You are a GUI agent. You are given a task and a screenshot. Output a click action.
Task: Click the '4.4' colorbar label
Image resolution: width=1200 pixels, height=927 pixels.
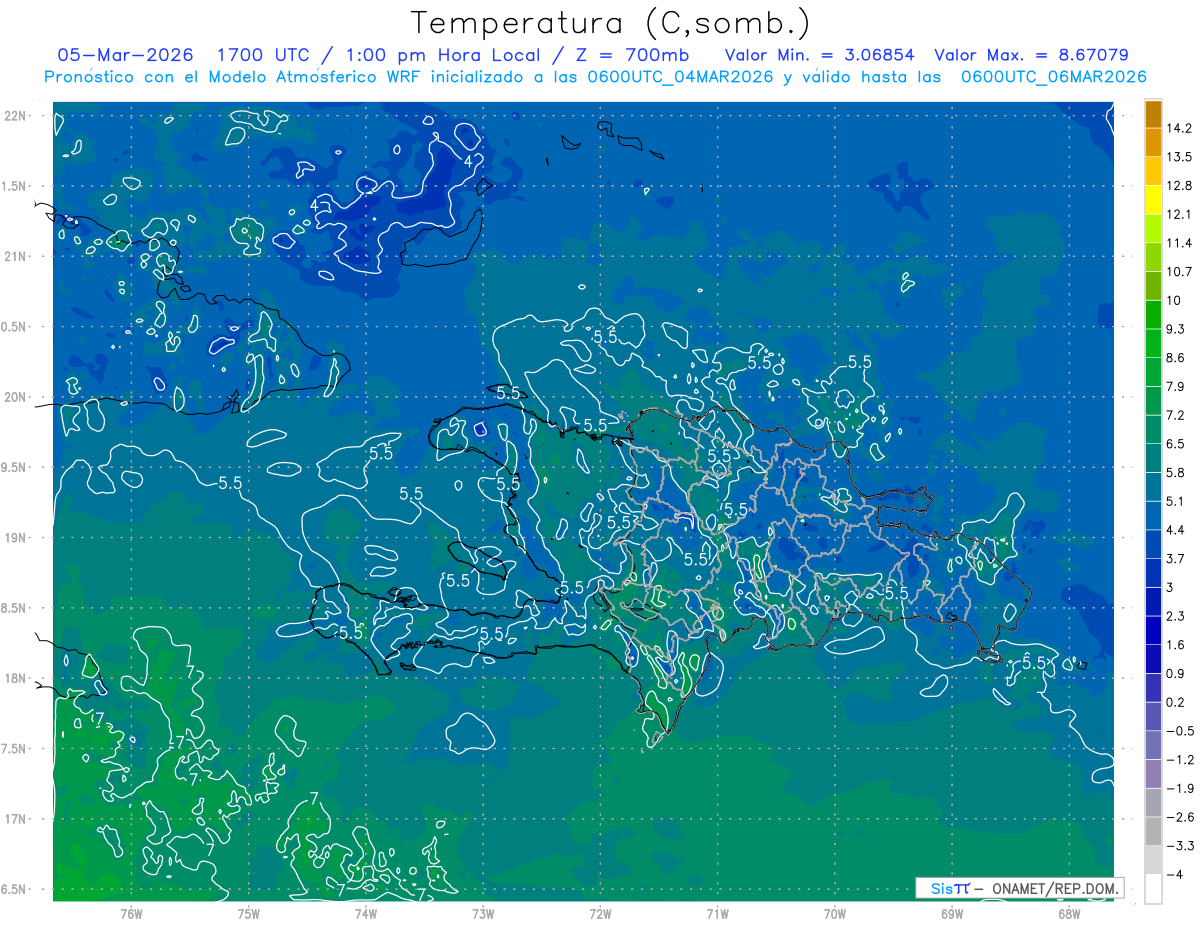(x=1175, y=530)
